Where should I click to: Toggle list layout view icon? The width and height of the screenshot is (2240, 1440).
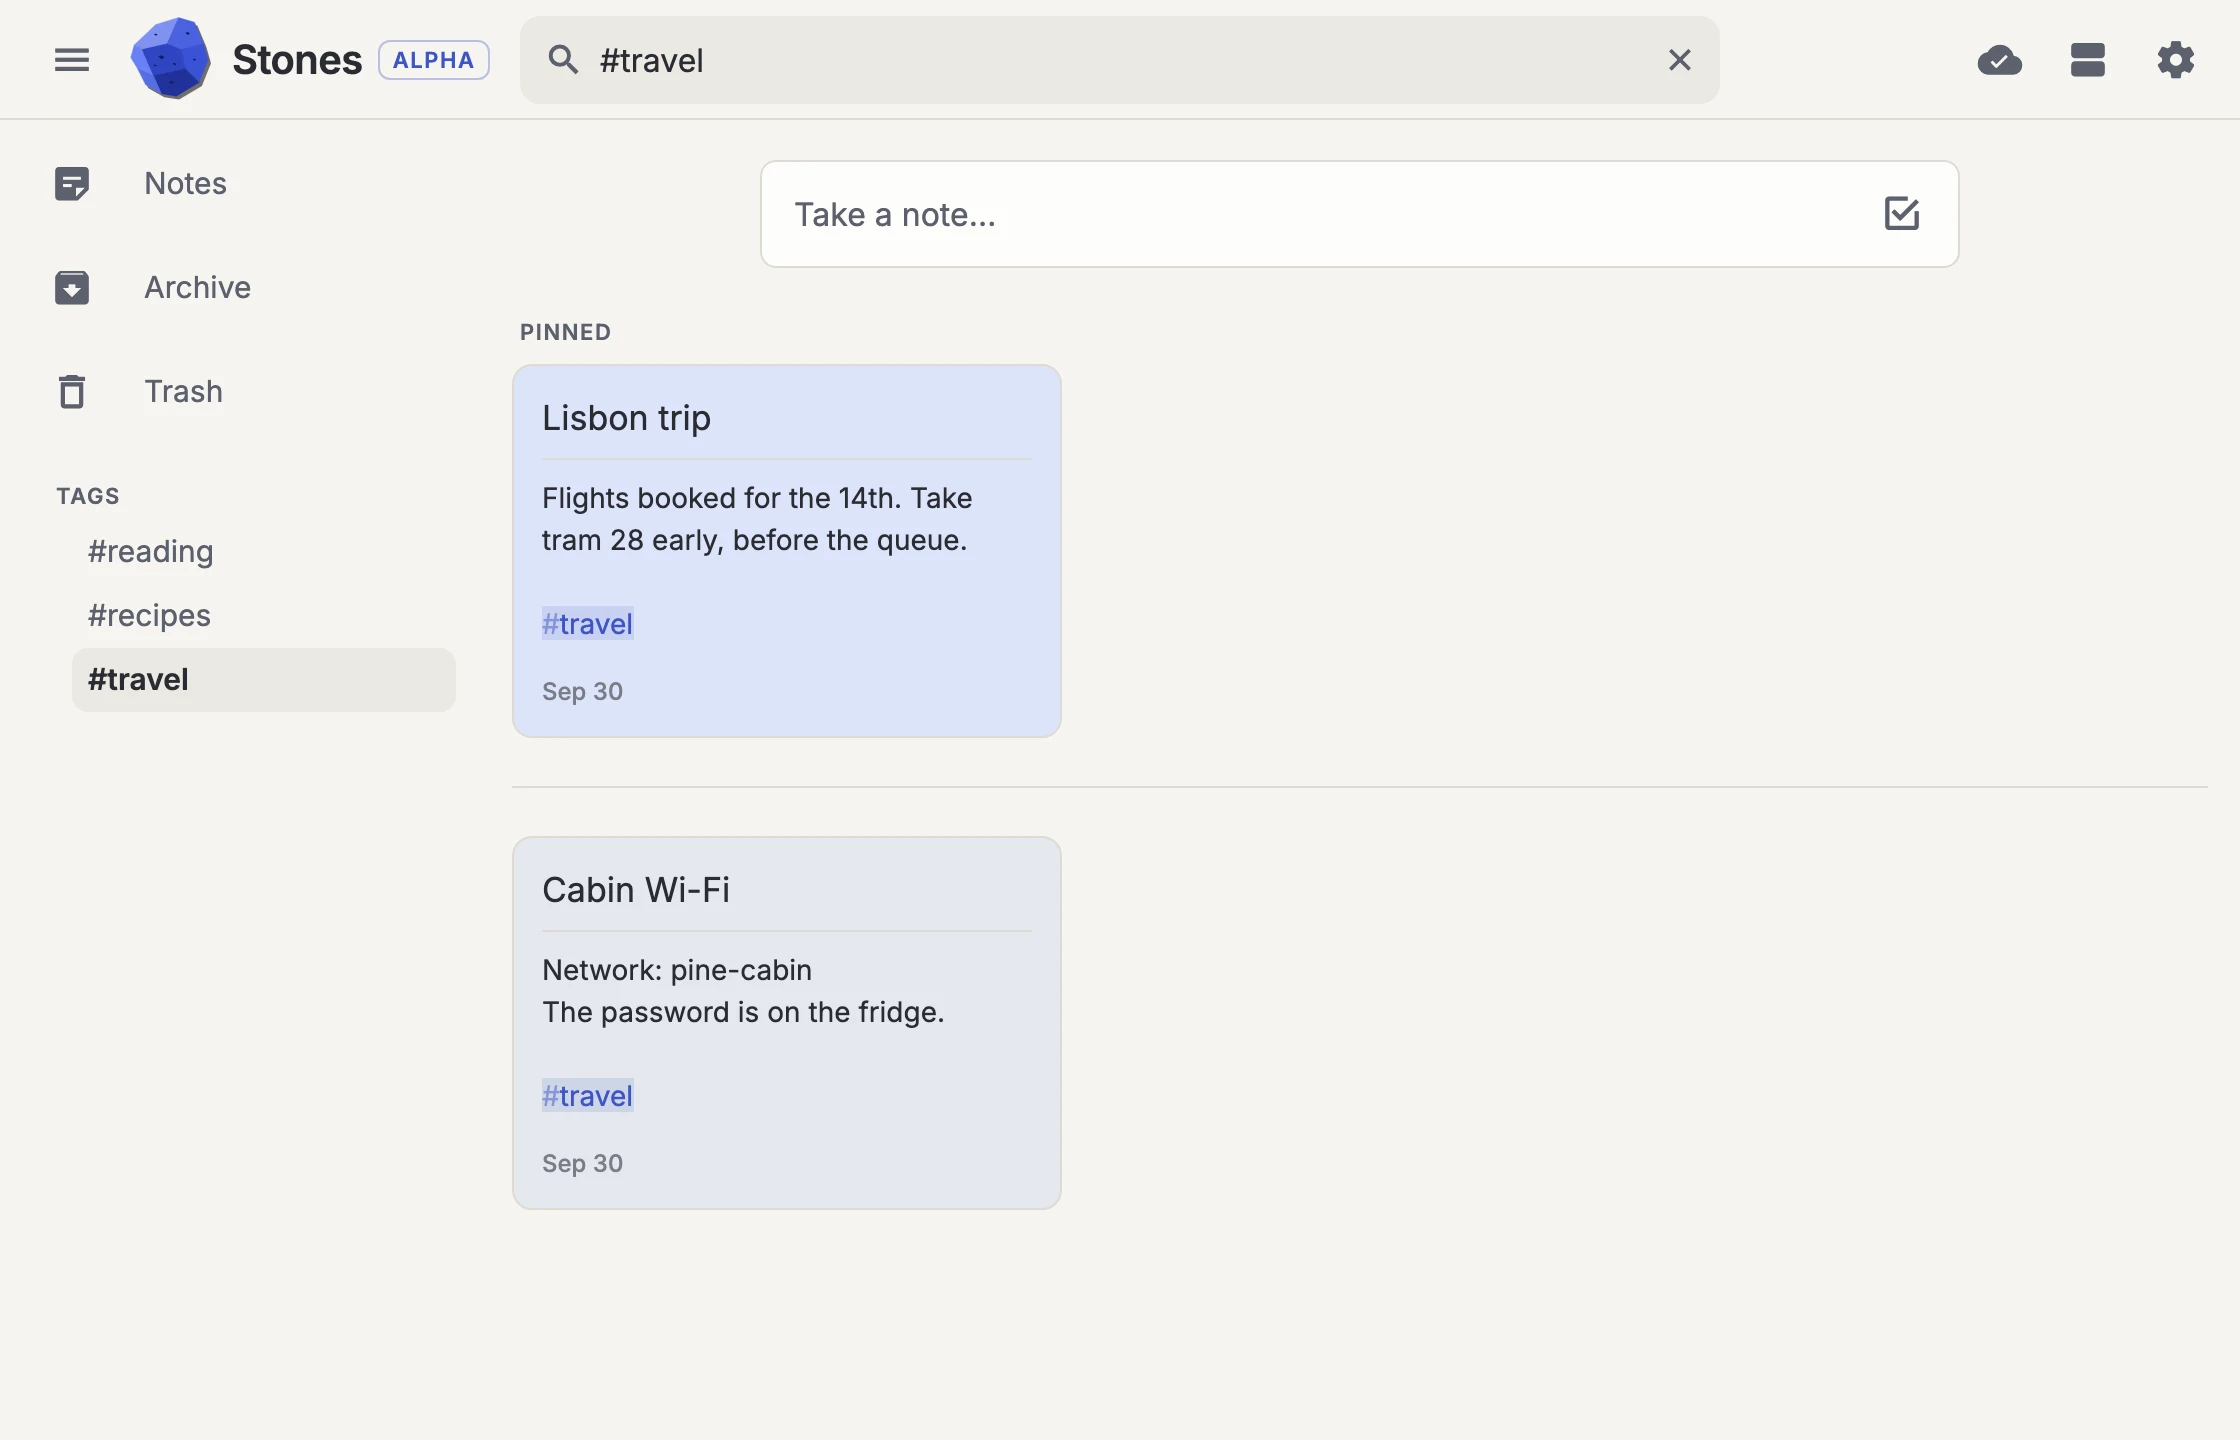(2088, 60)
